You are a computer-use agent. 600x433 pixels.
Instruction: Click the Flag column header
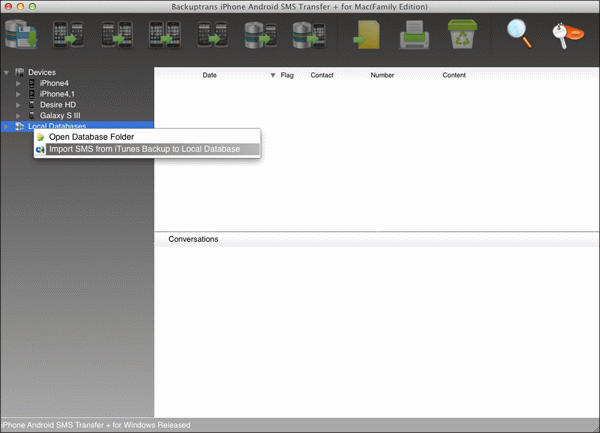click(x=287, y=75)
